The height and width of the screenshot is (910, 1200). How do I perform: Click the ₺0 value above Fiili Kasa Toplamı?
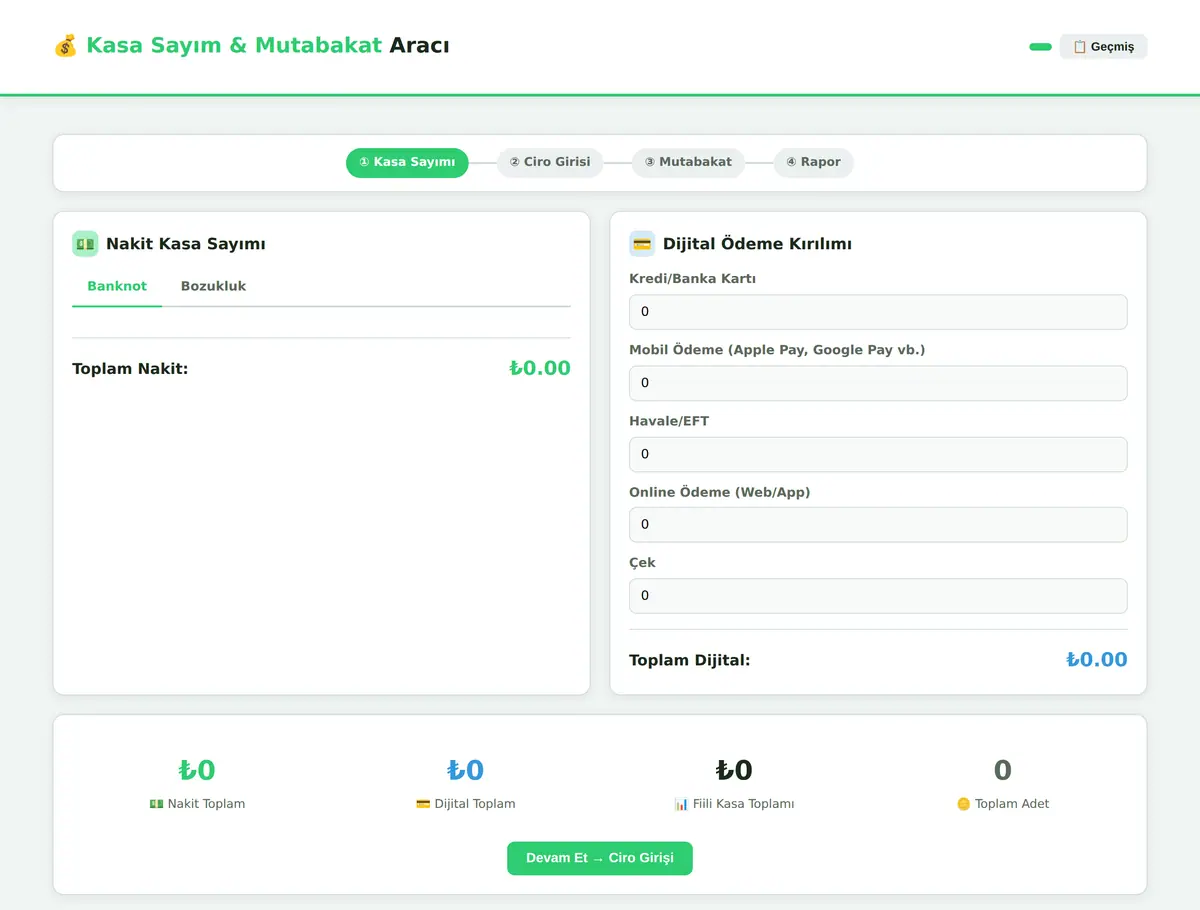(x=734, y=770)
